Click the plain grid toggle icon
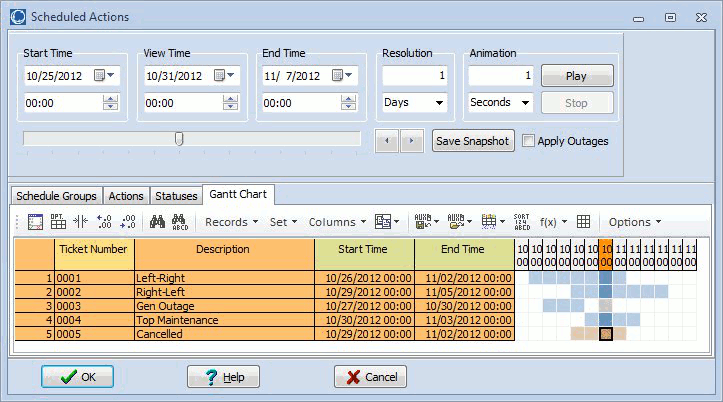This screenshot has width=723, height=402. point(583,222)
